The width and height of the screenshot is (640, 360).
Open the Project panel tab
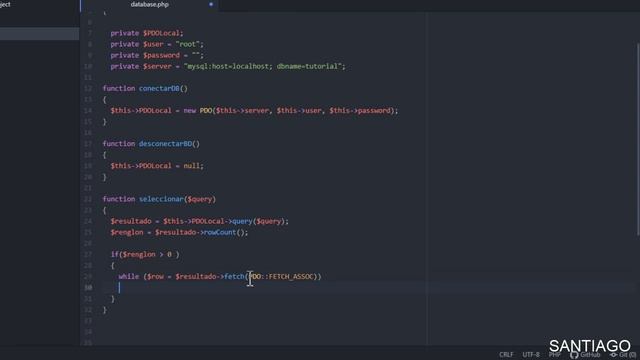[6, 4]
